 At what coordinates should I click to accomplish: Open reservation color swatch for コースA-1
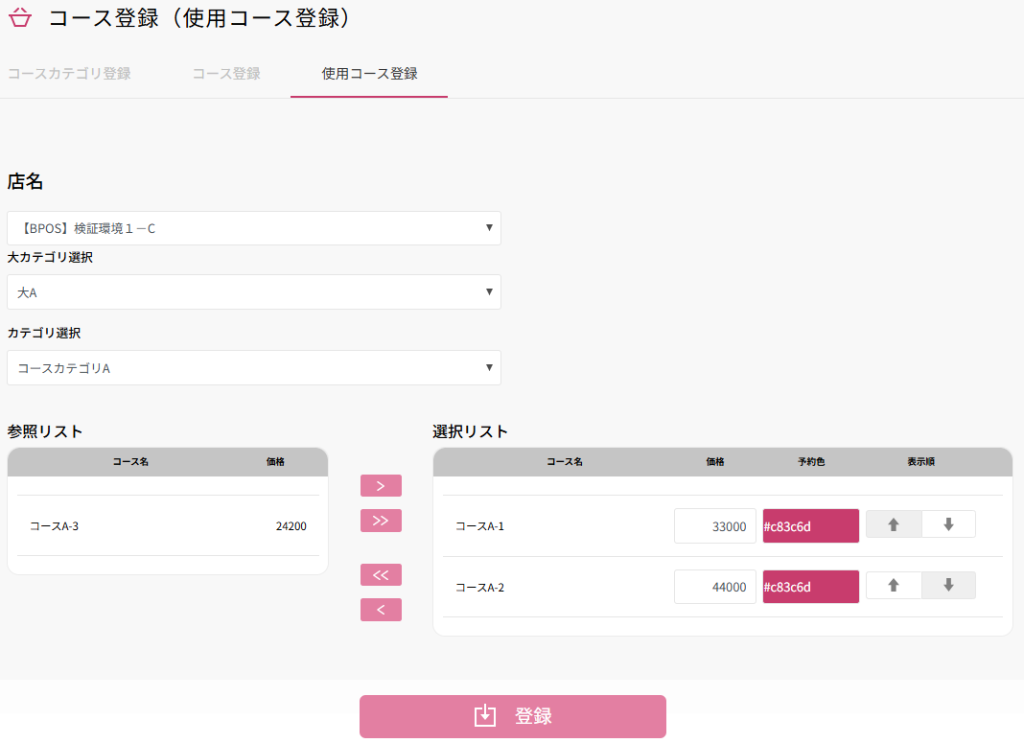pyautogui.click(x=810, y=526)
